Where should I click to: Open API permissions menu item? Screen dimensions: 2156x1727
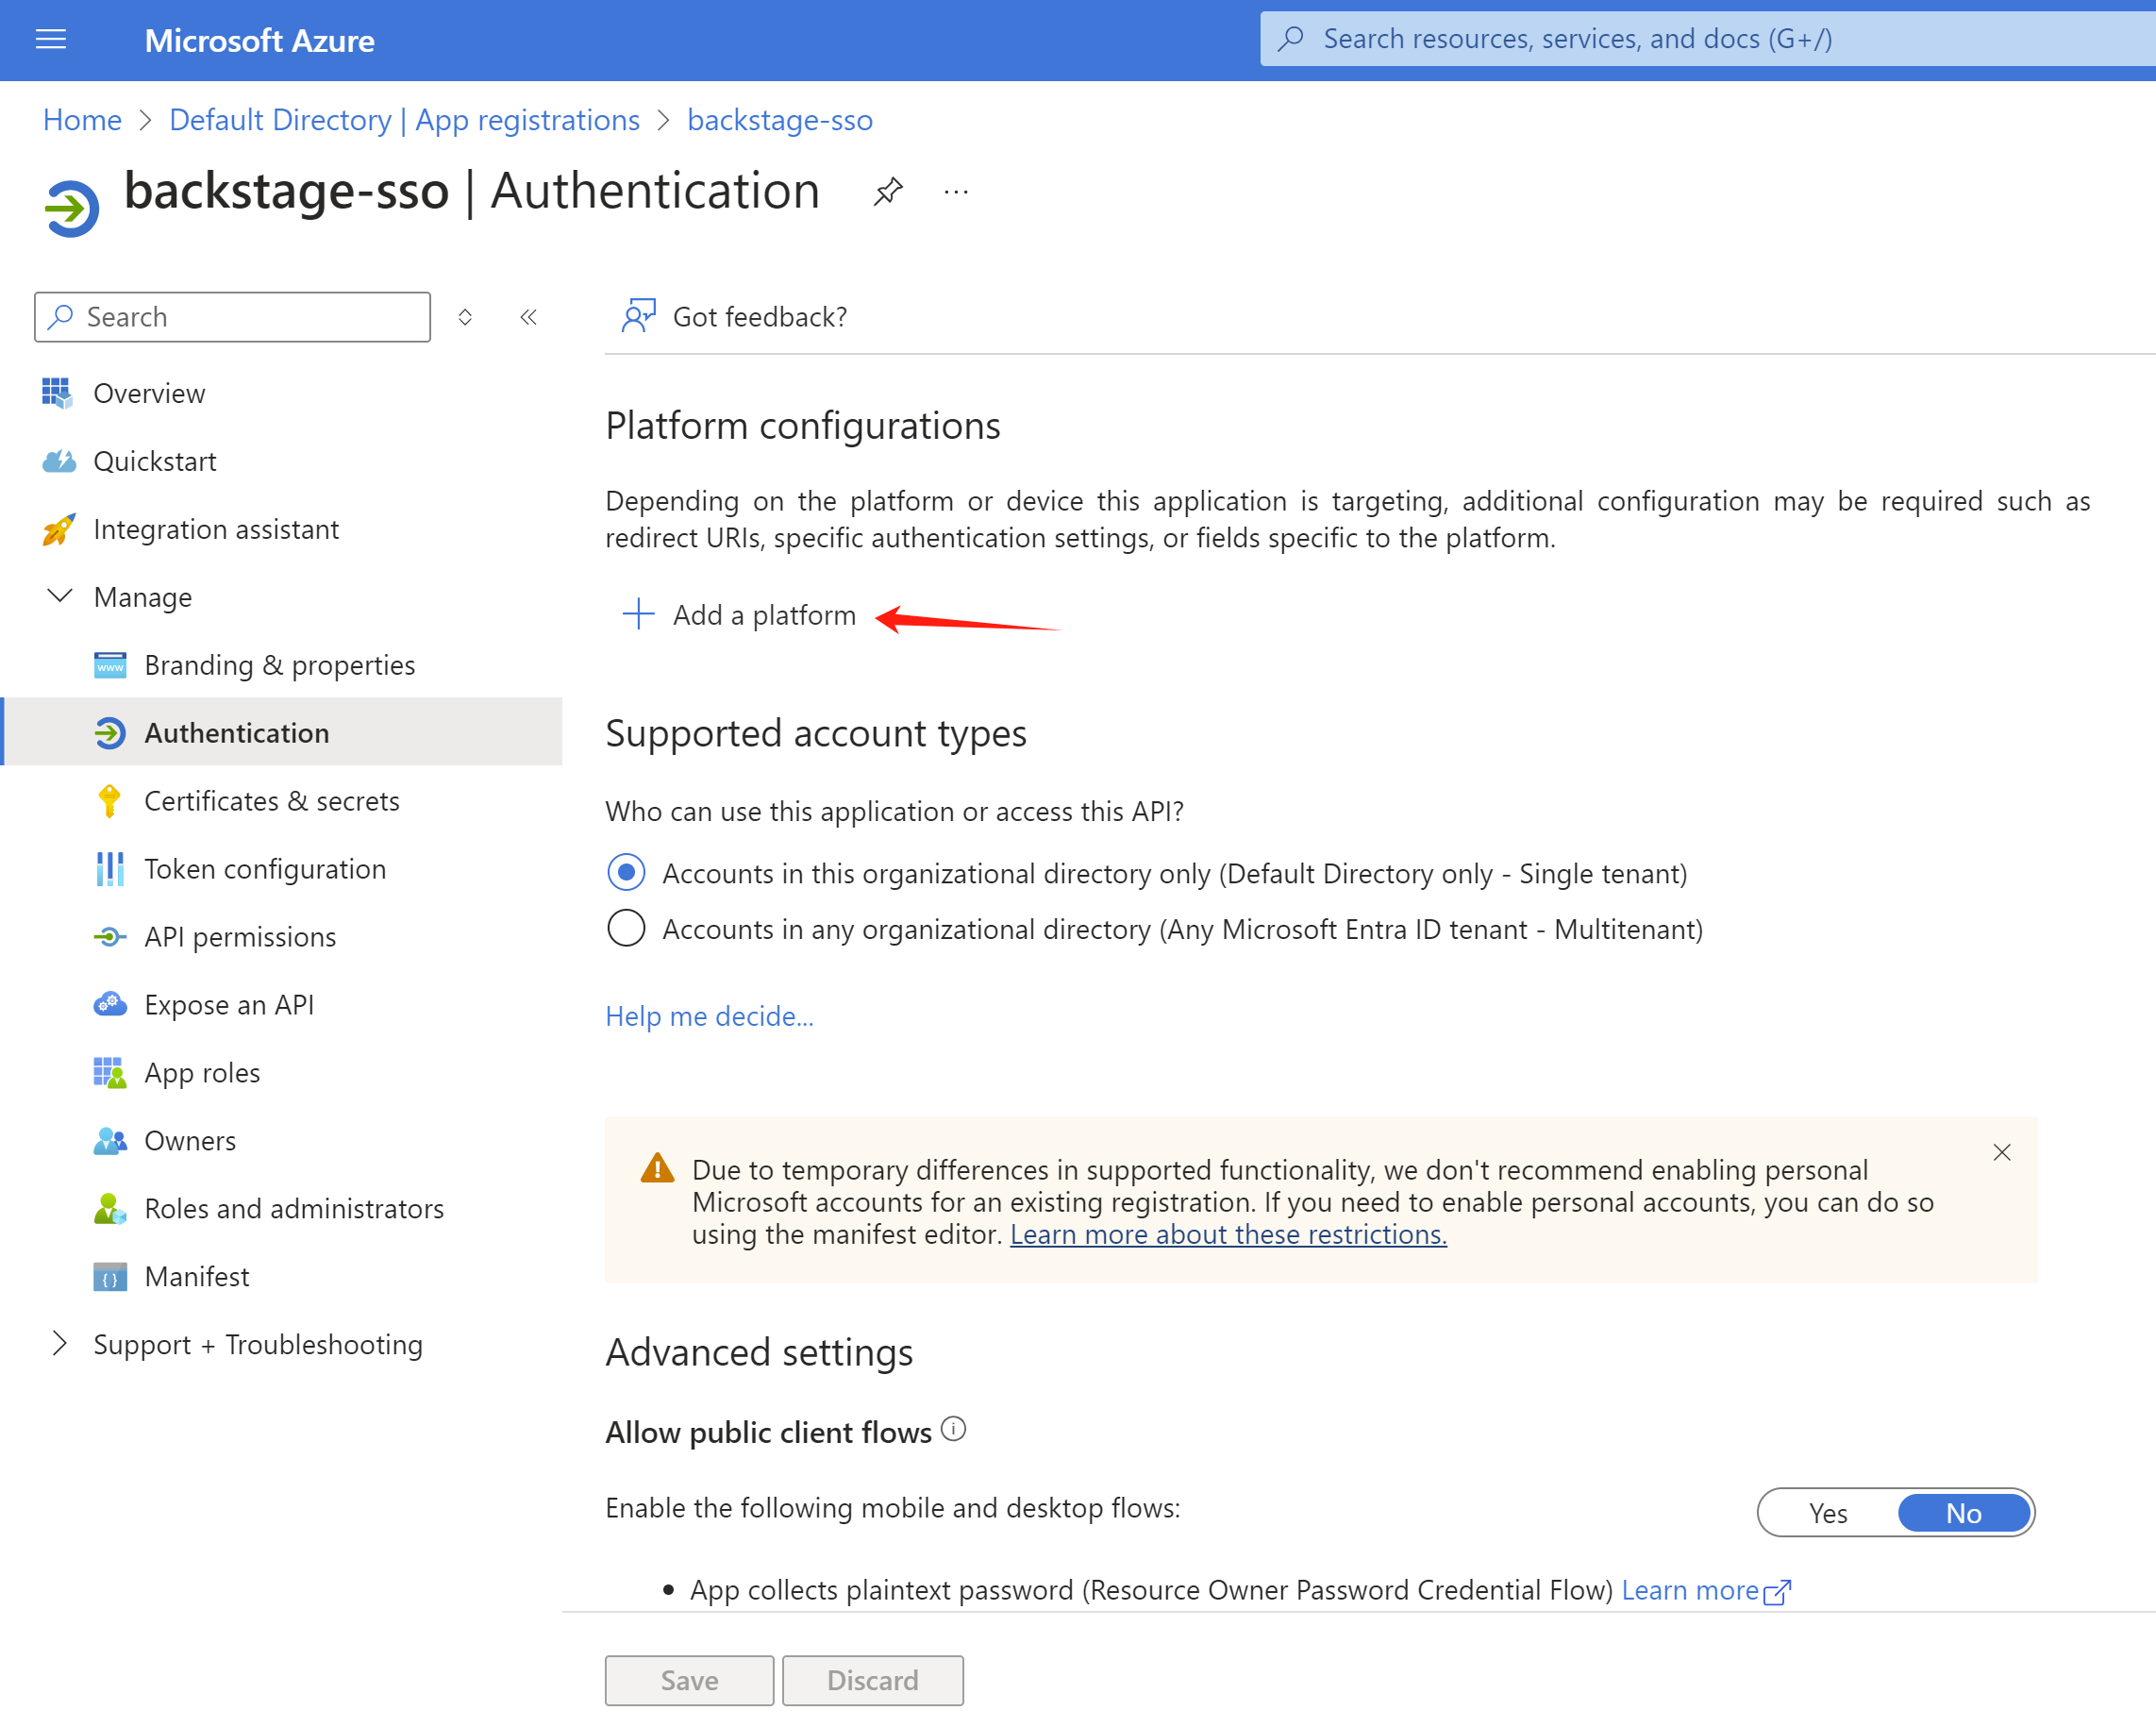[240, 937]
